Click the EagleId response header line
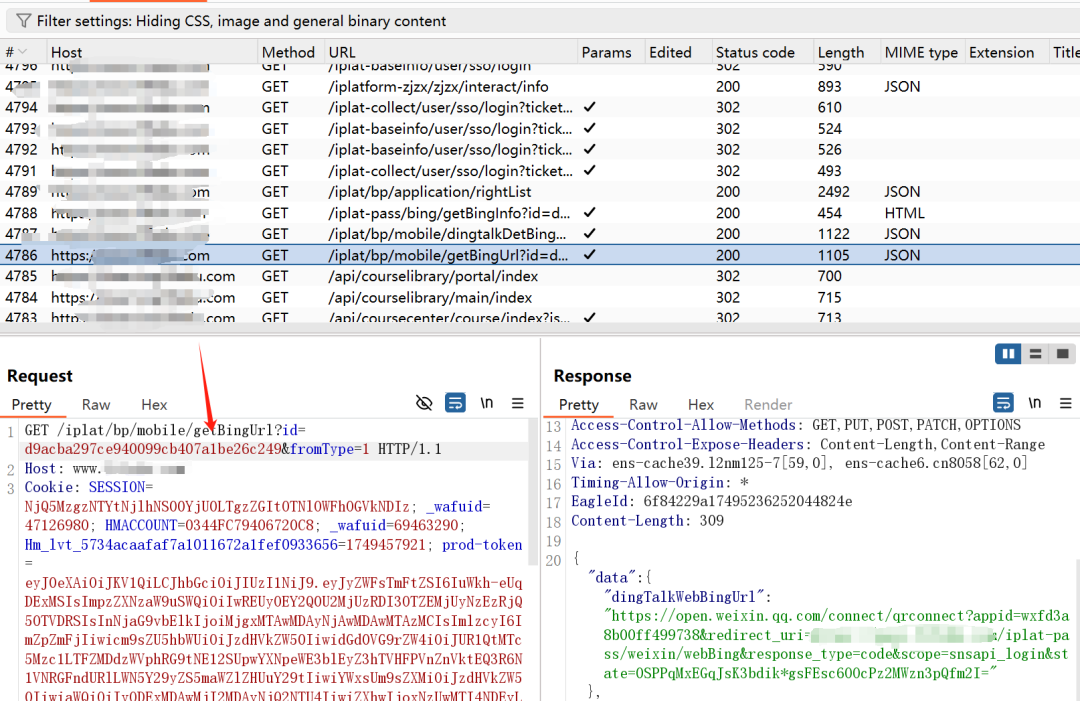 click(x=712, y=501)
